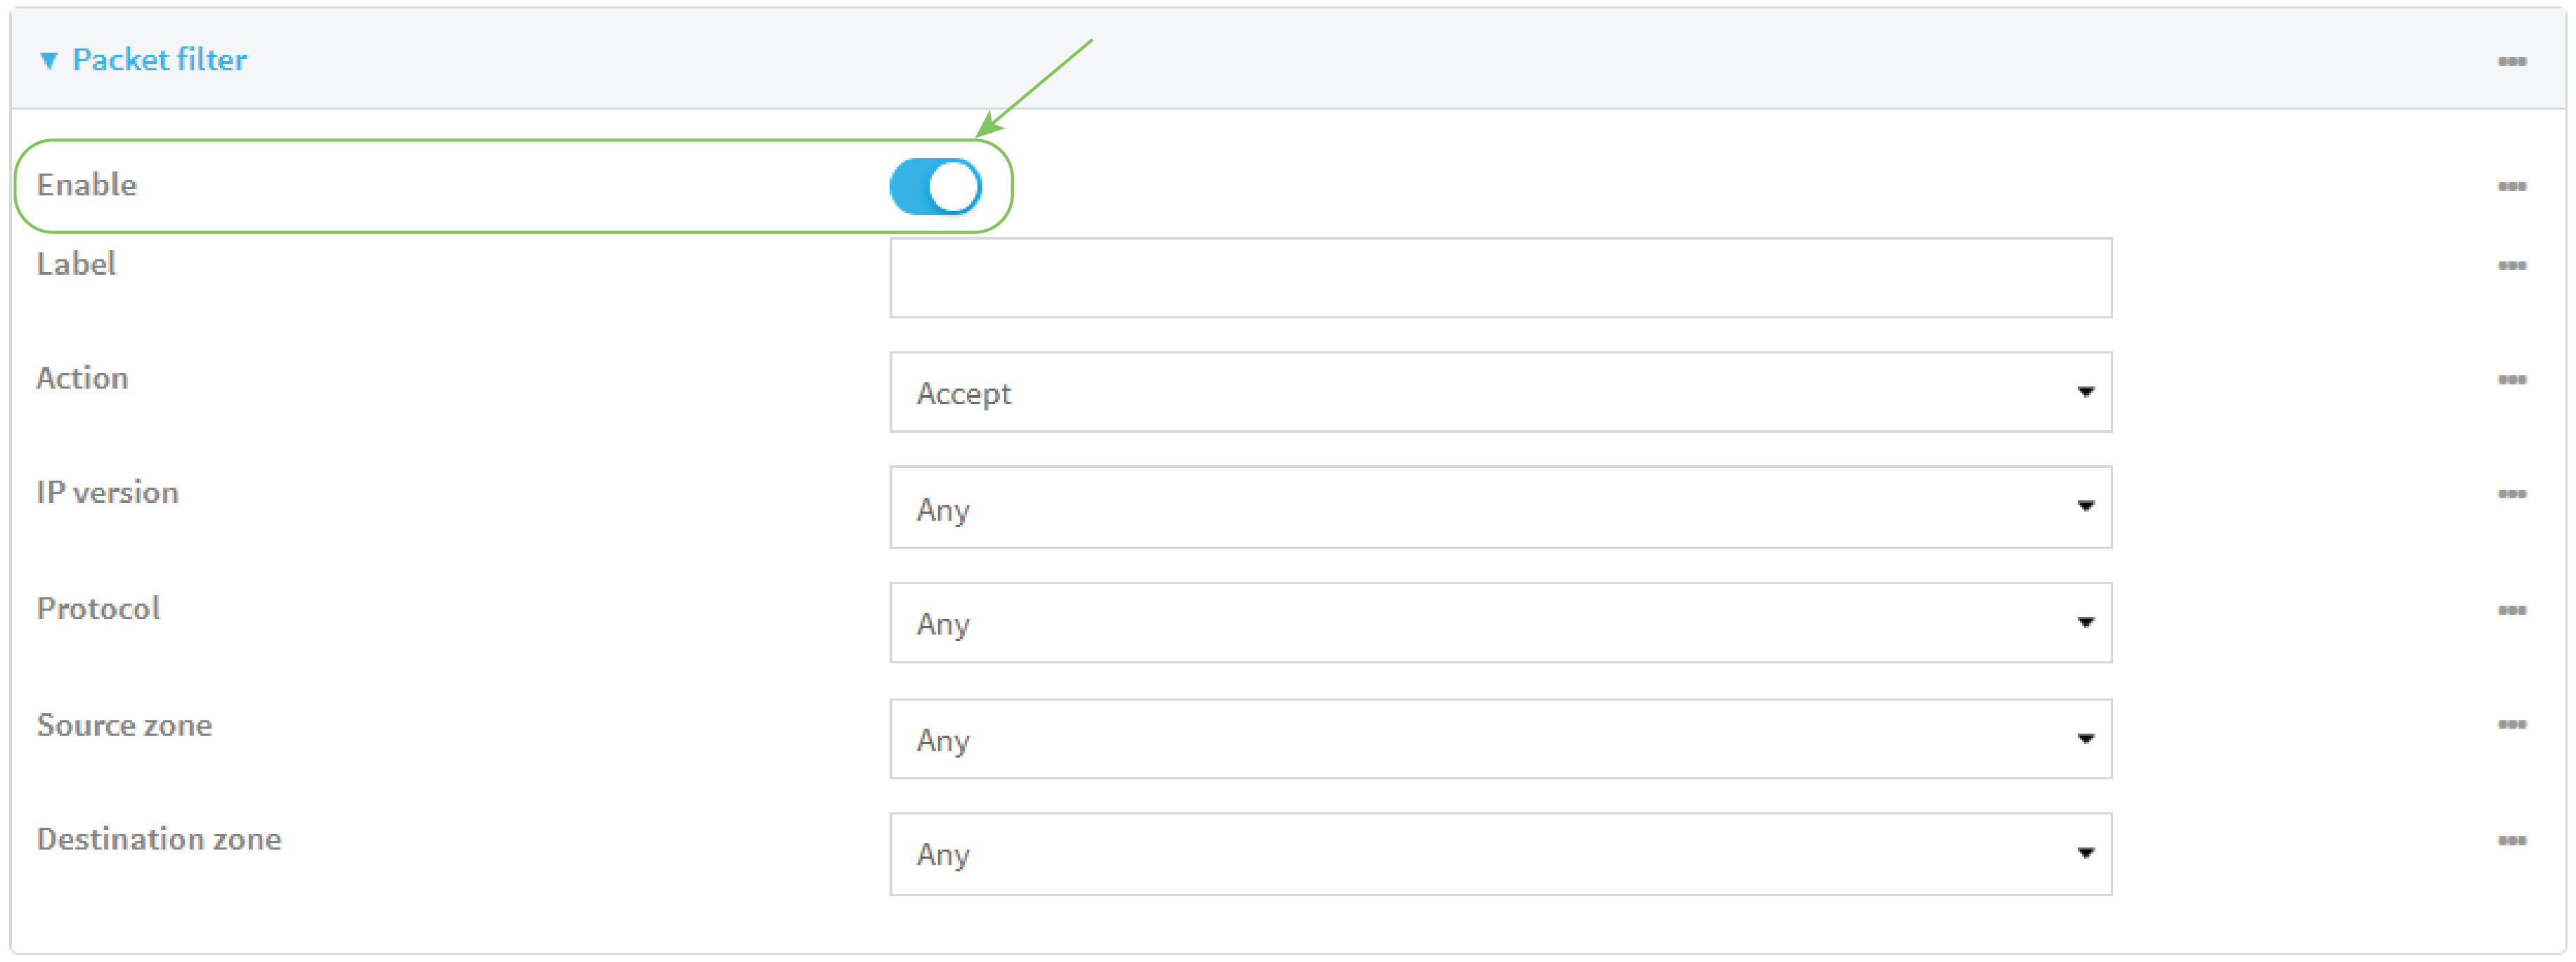Open the Source zone dropdown
Image resolution: width=2576 pixels, height=962 pixels.
[x=1500, y=739]
